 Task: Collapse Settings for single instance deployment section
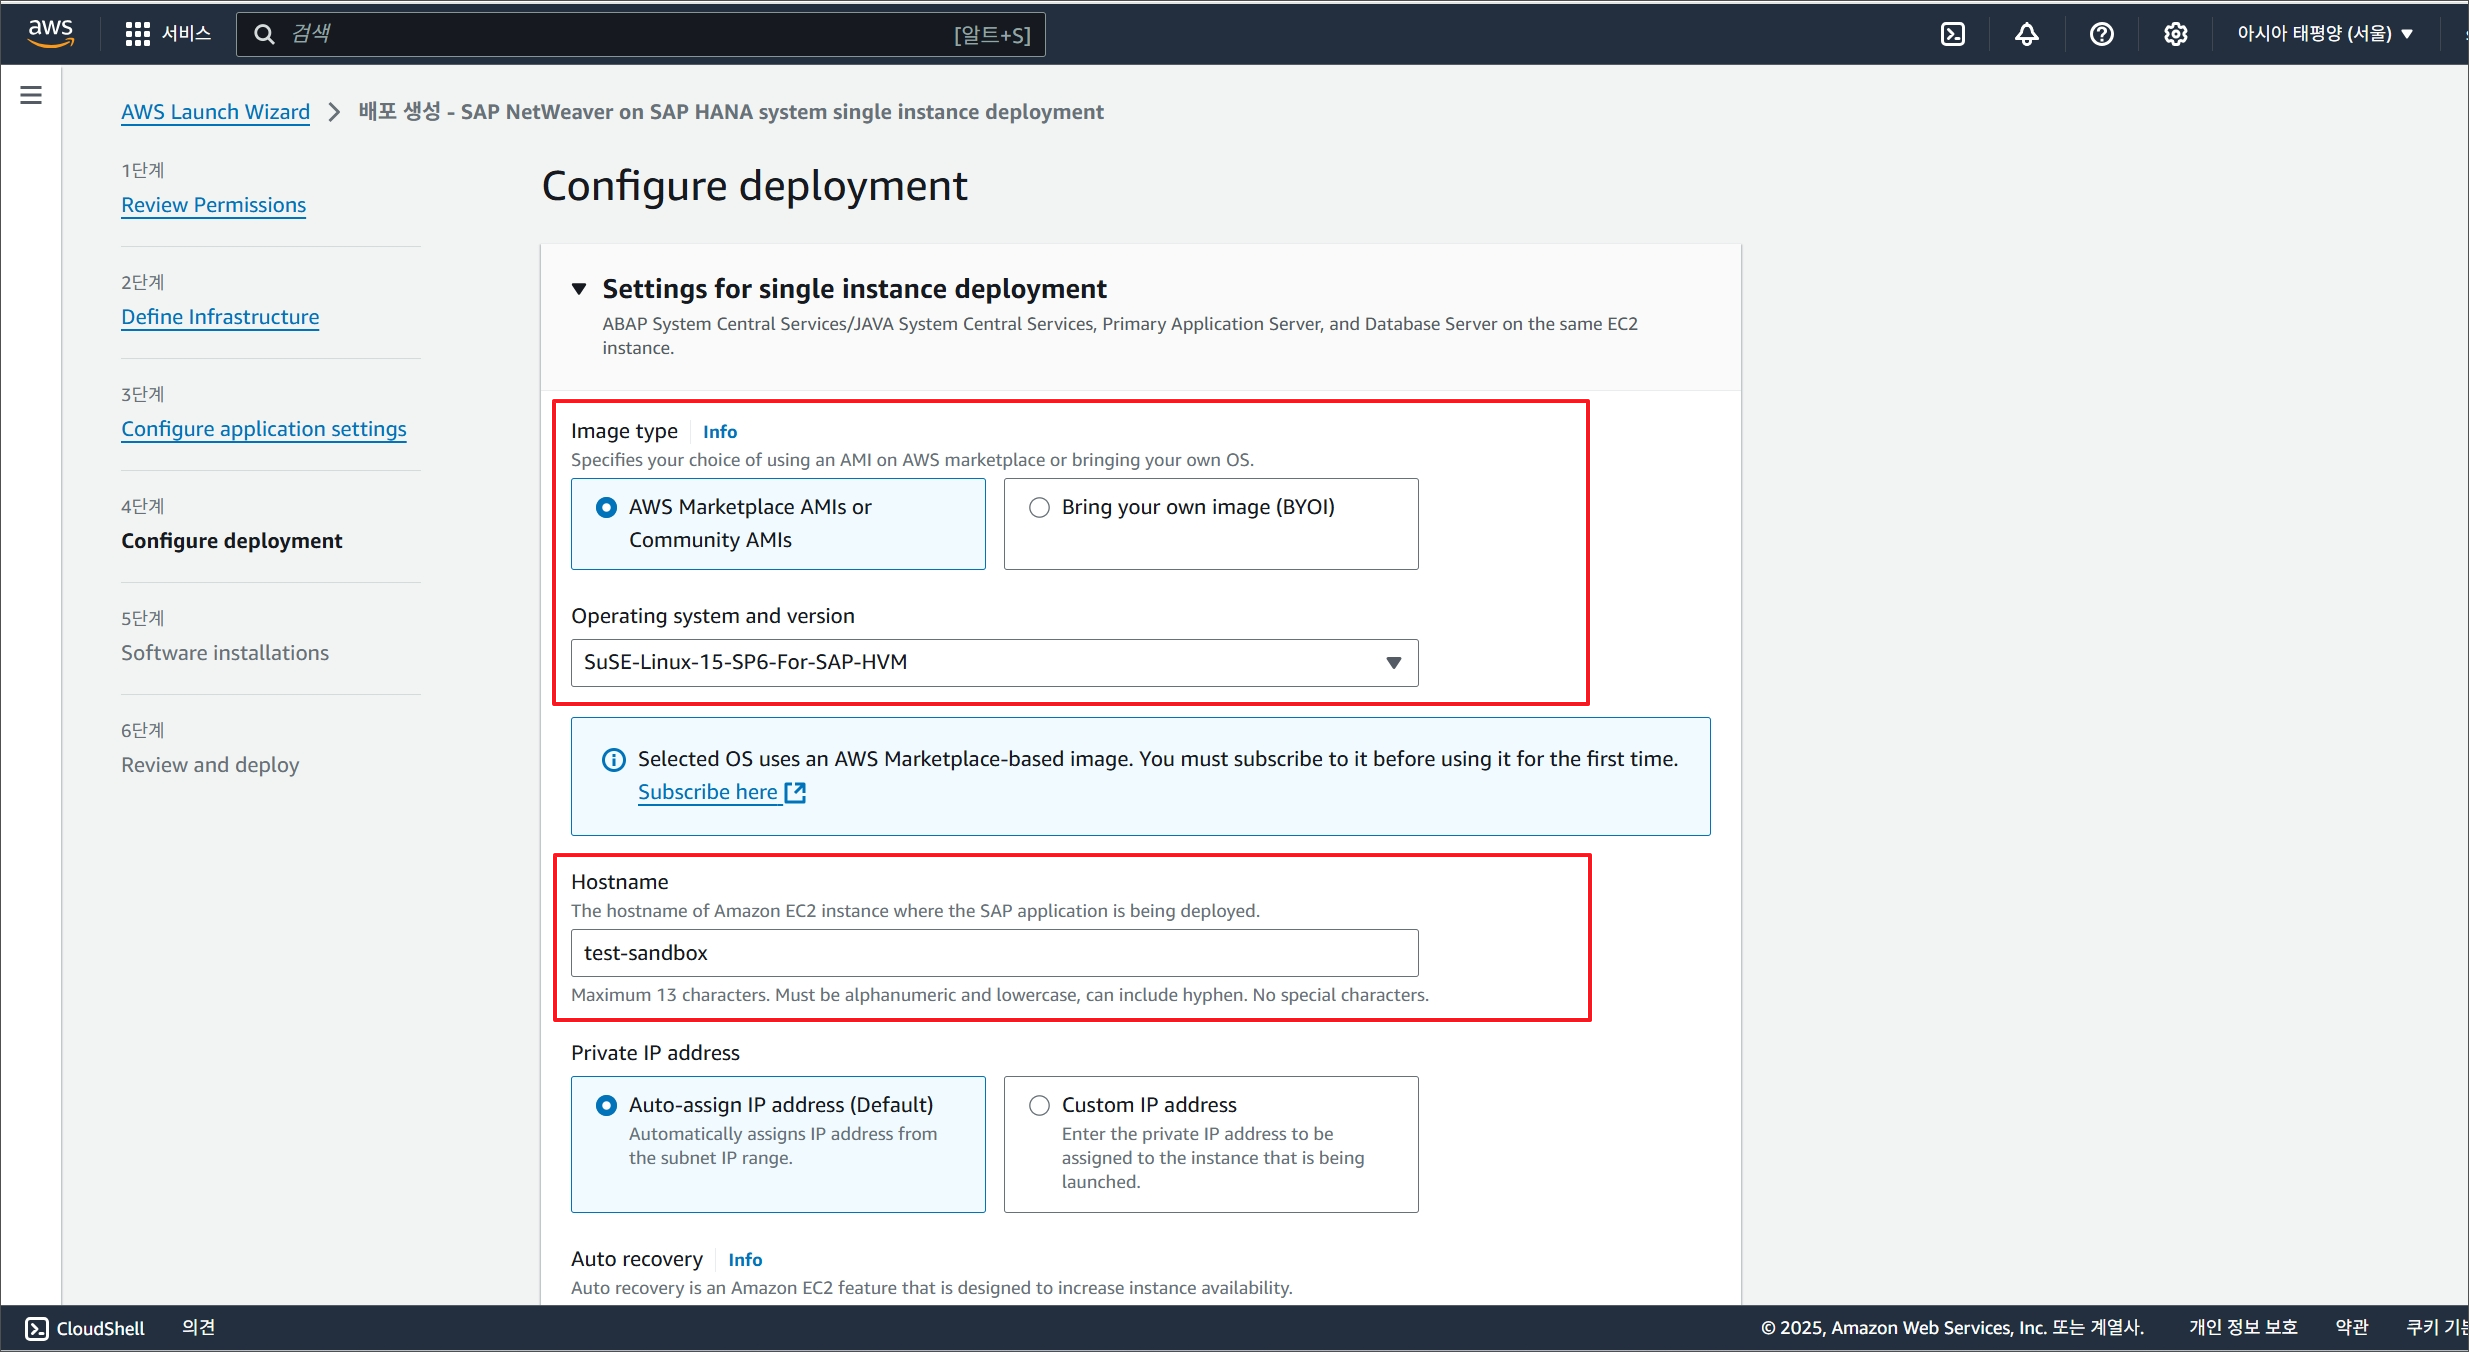(x=579, y=289)
